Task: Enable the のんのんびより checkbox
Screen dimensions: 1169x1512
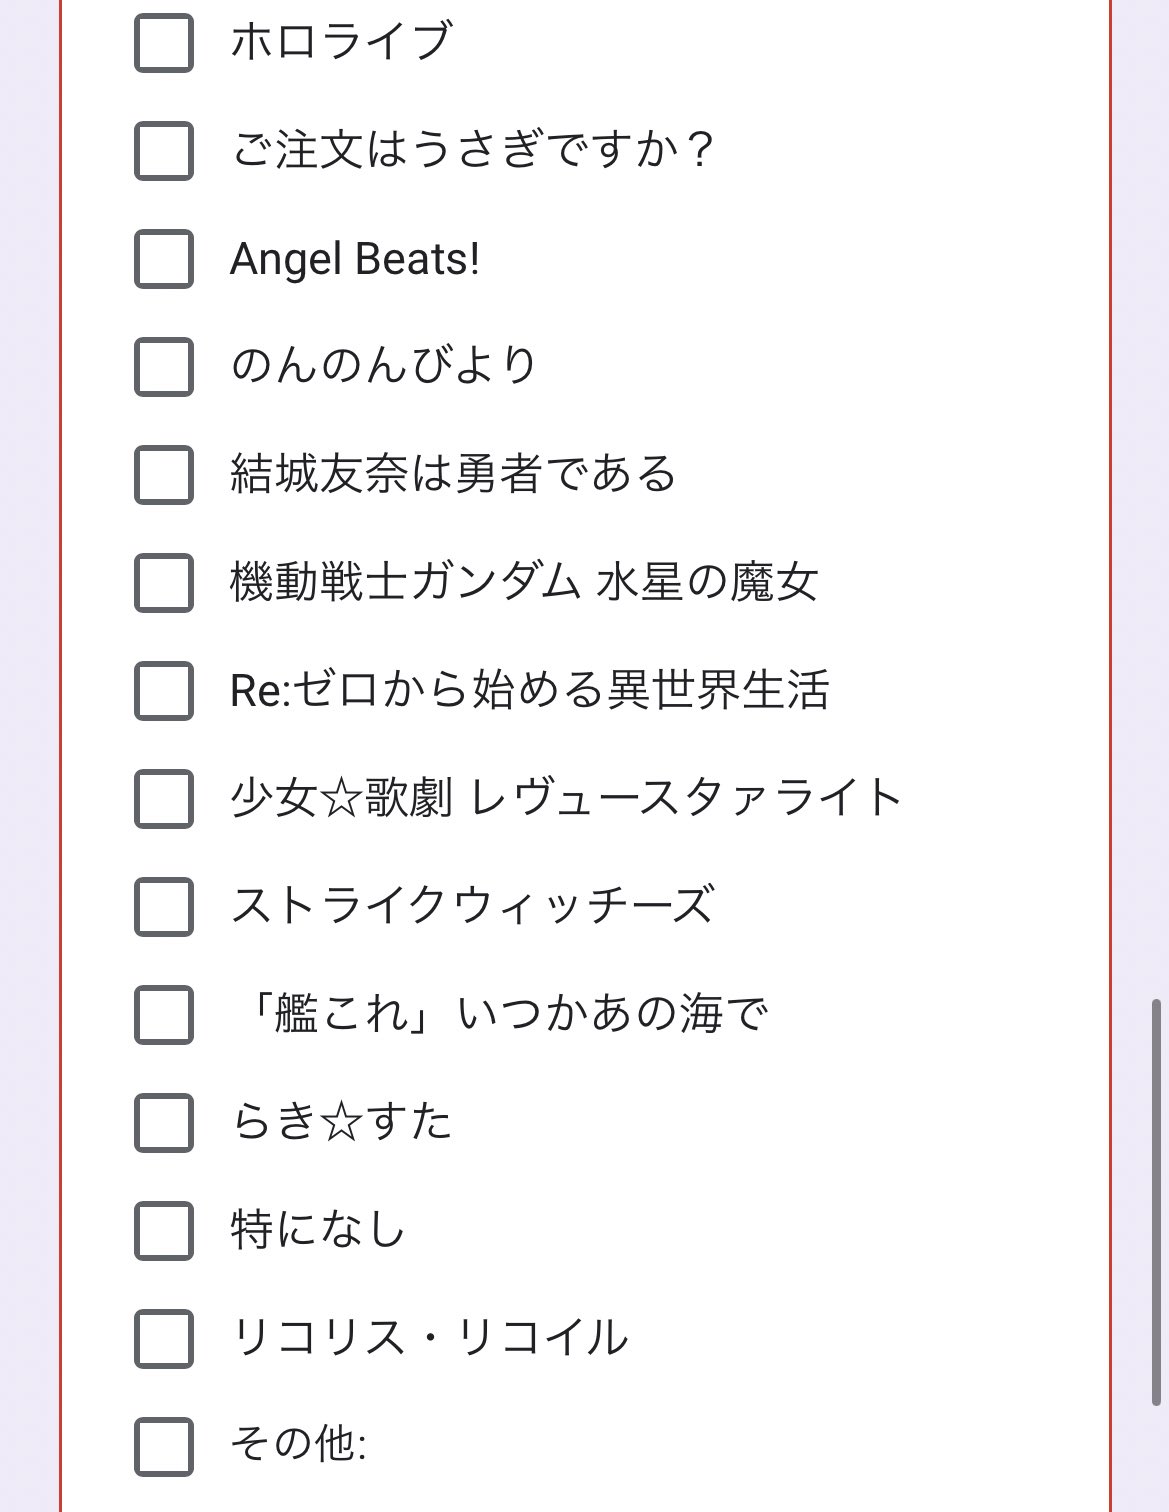Action: [164, 366]
